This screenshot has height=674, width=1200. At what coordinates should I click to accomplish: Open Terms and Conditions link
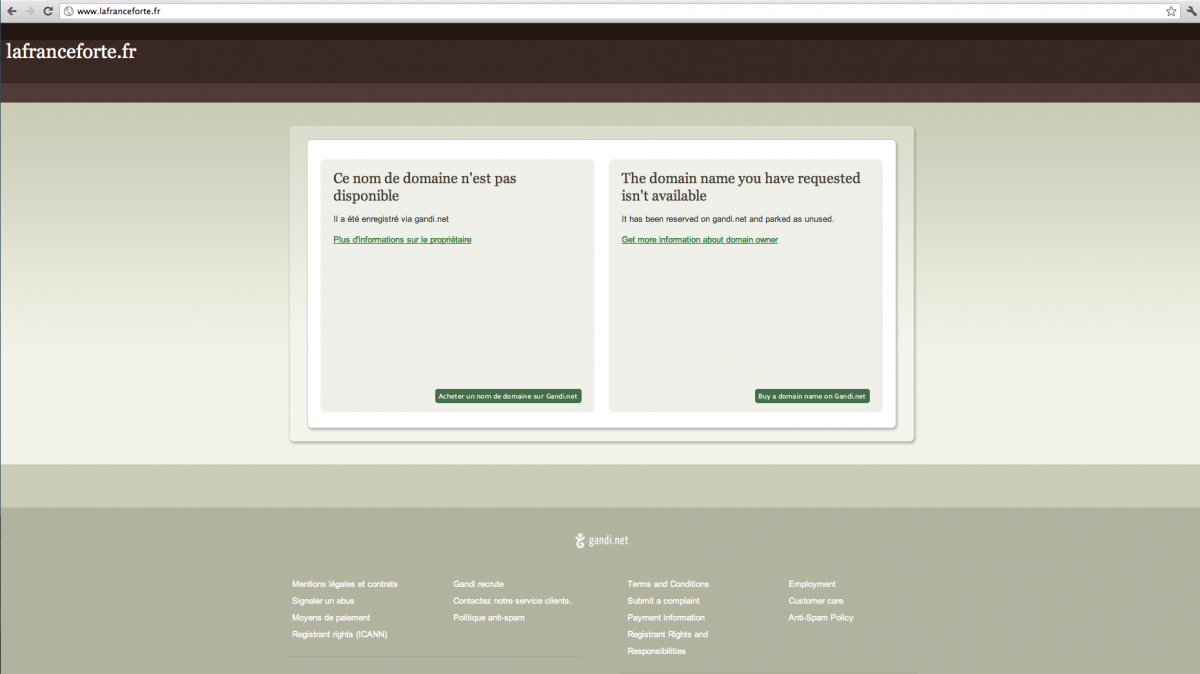coord(668,584)
